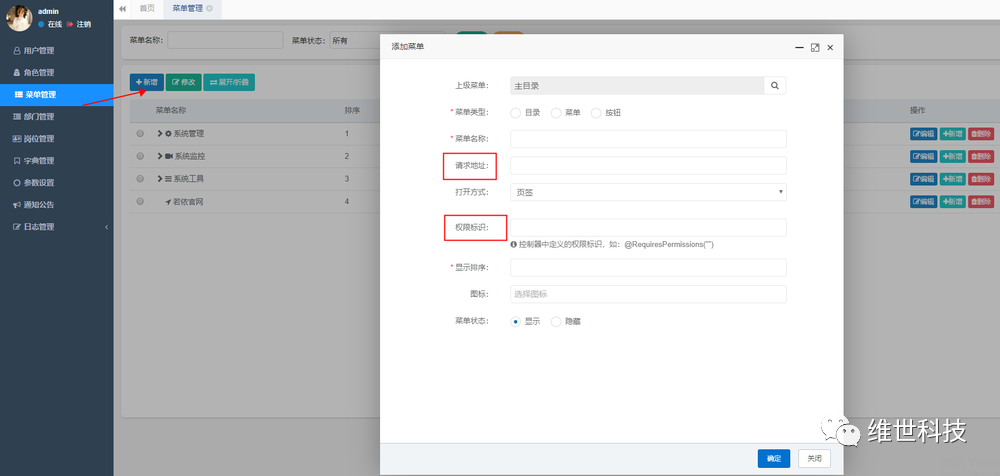Close the 菜单管理 tab with its x icon
1000x476 pixels.
pyautogui.click(x=210, y=8)
